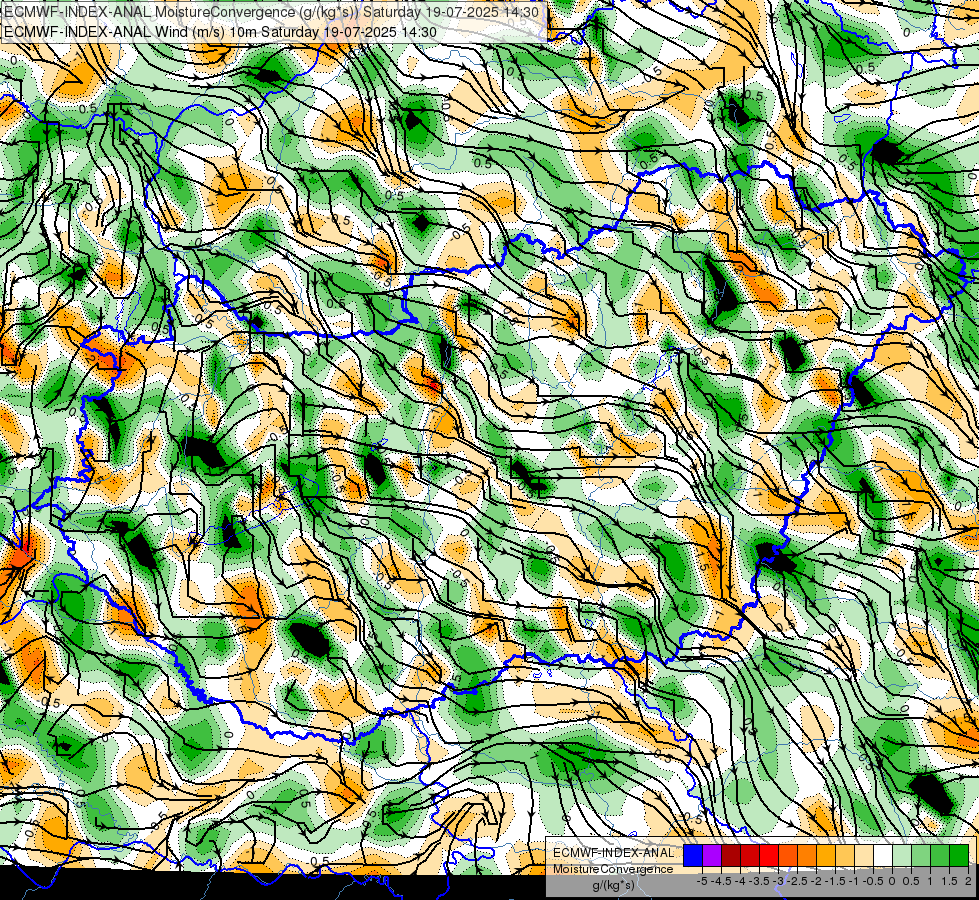979x900 pixels.
Task: Select the darkest red legend swatch
Action: tap(731, 856)
